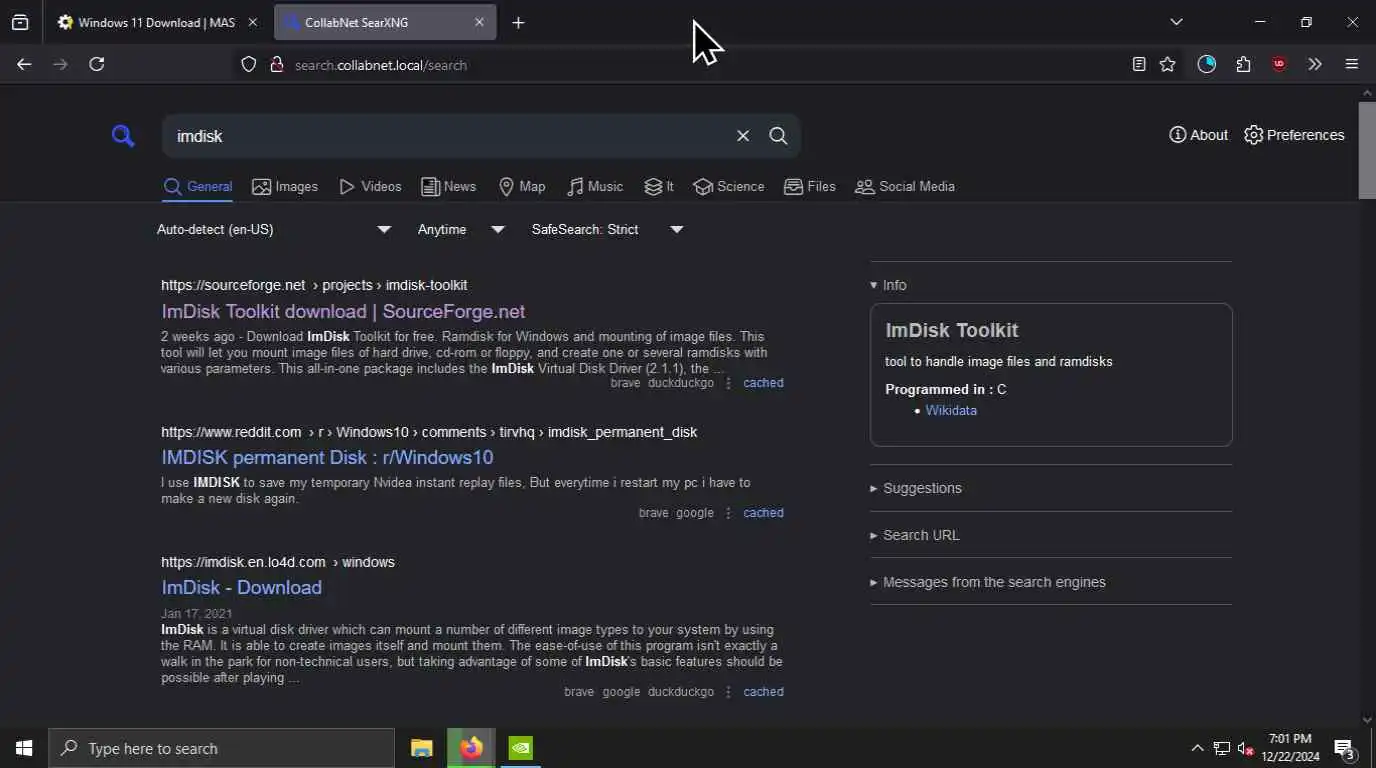Screen dimensions: 1376x768
Task: Open ImDisk Toolkit download SourceForge.net result
Action: point(343,311)
